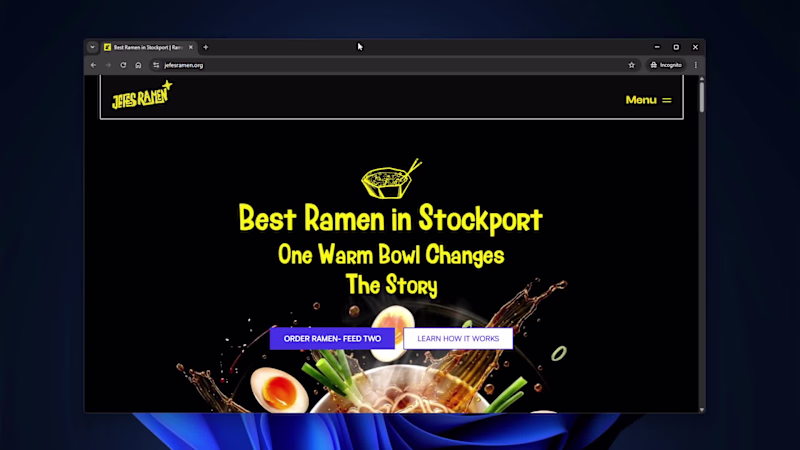Open a new tab with plus button

(206, 47)
